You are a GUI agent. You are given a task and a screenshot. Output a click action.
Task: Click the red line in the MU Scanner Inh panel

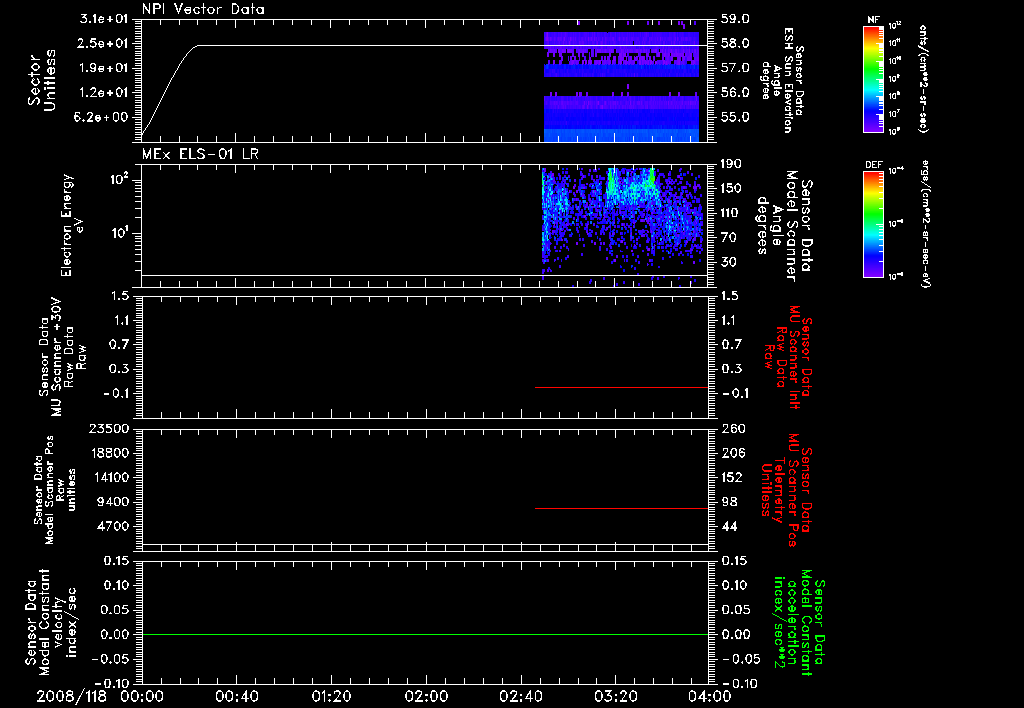pos(622,387)
